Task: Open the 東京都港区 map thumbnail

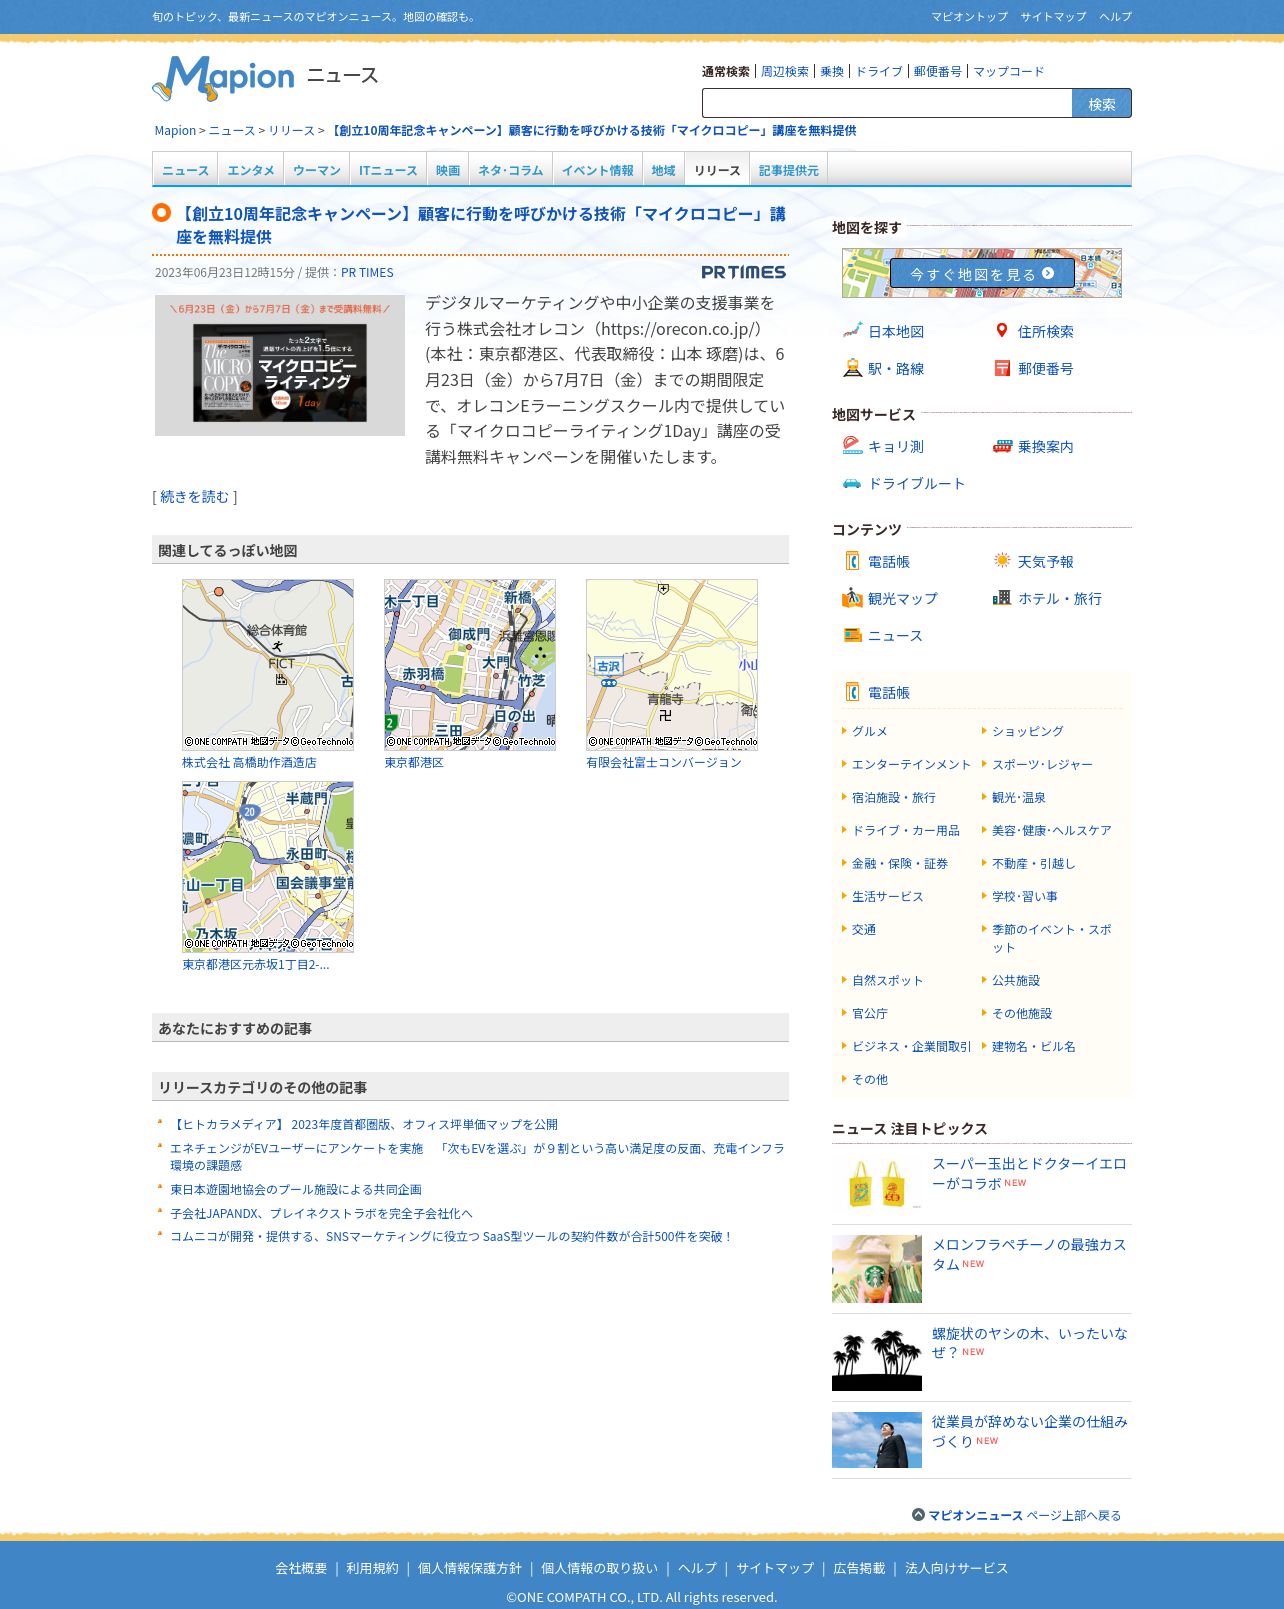Action: (470, 664)
